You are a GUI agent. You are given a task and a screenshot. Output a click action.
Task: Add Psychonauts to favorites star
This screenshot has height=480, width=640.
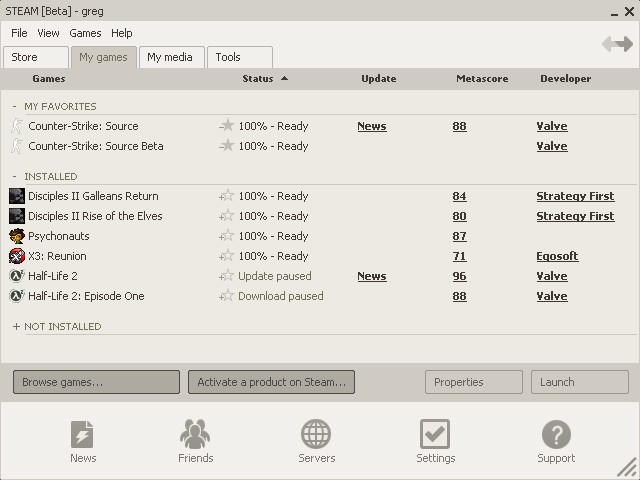point(227,236)
